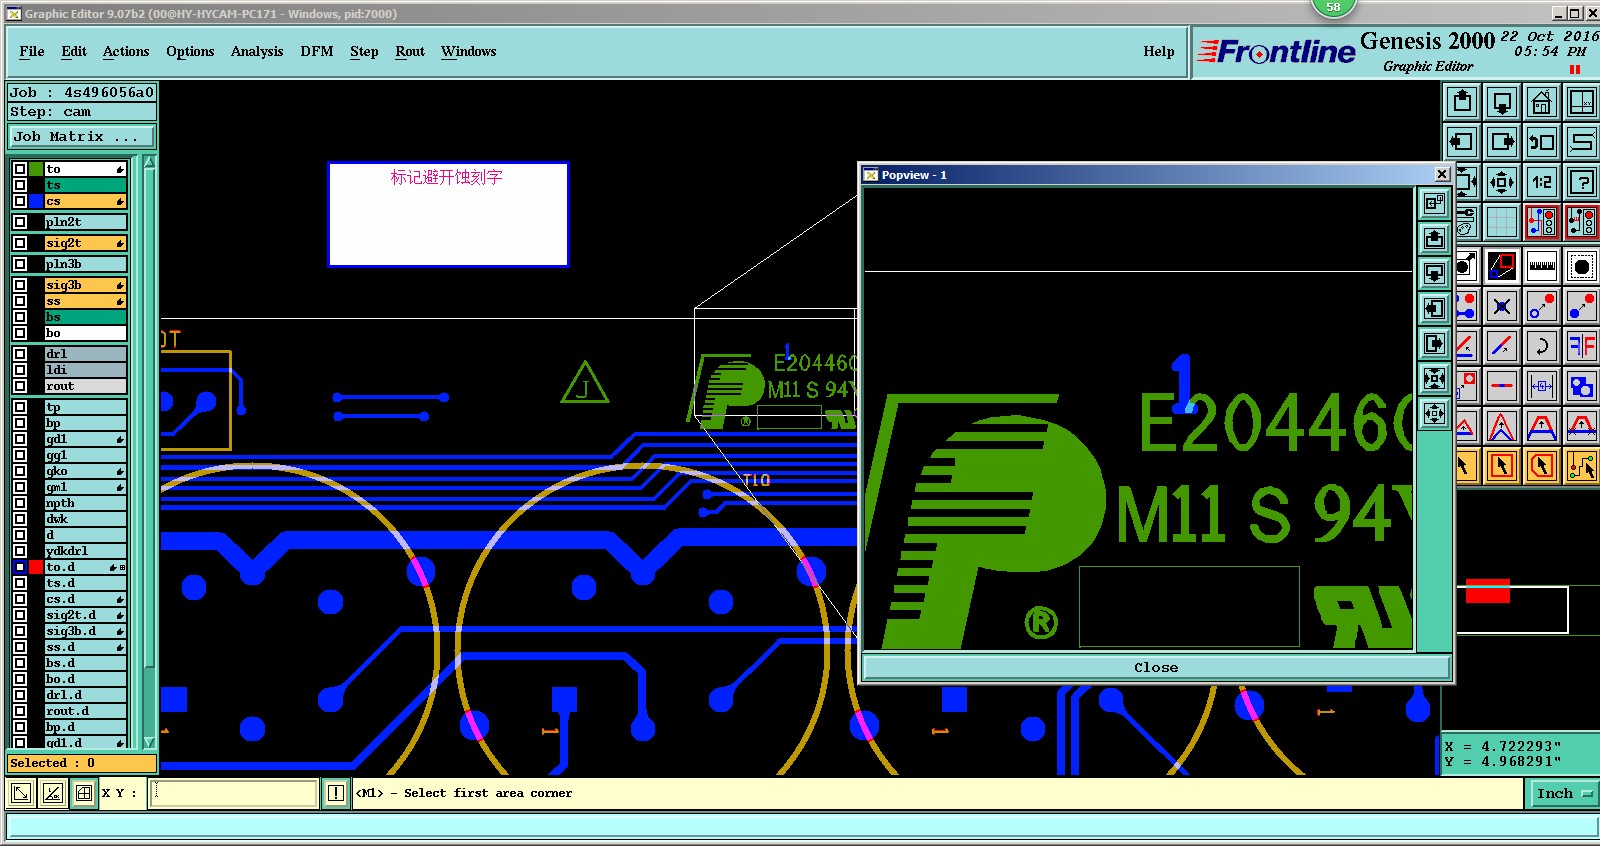Select the arrow pointer in square selection tool
Screen dimensions: 1600x846
(x=1502, y=466)
